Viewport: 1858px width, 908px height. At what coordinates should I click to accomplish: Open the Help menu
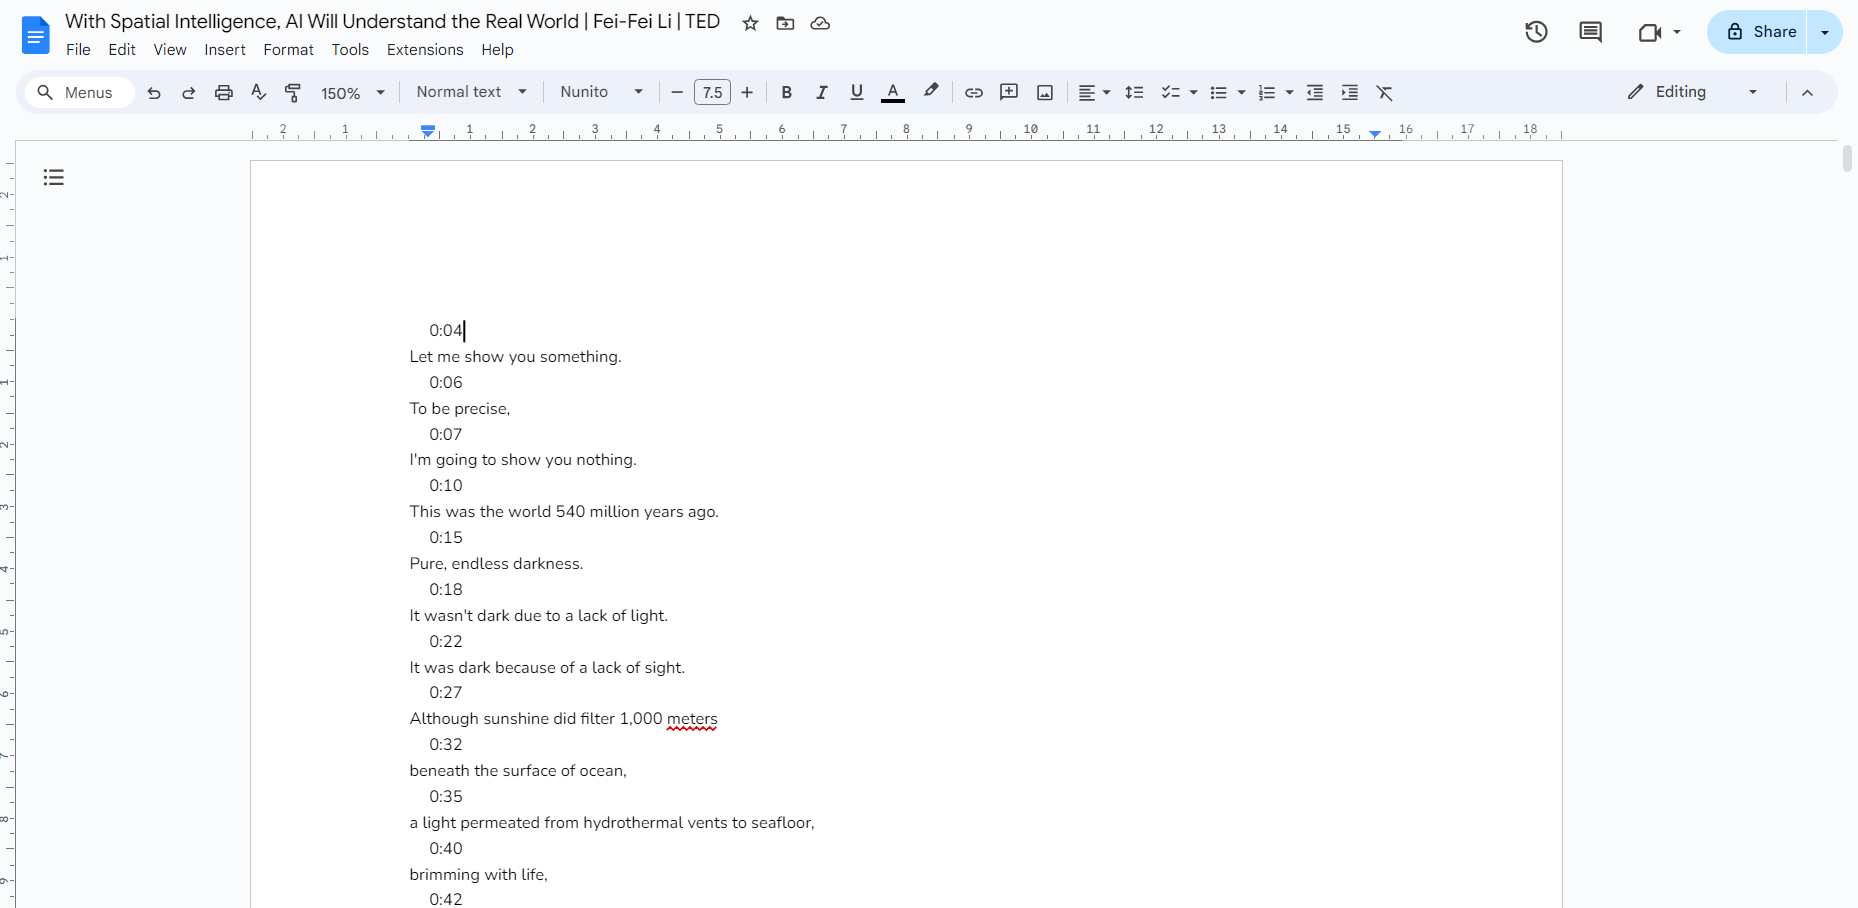[x=497, y=50]
